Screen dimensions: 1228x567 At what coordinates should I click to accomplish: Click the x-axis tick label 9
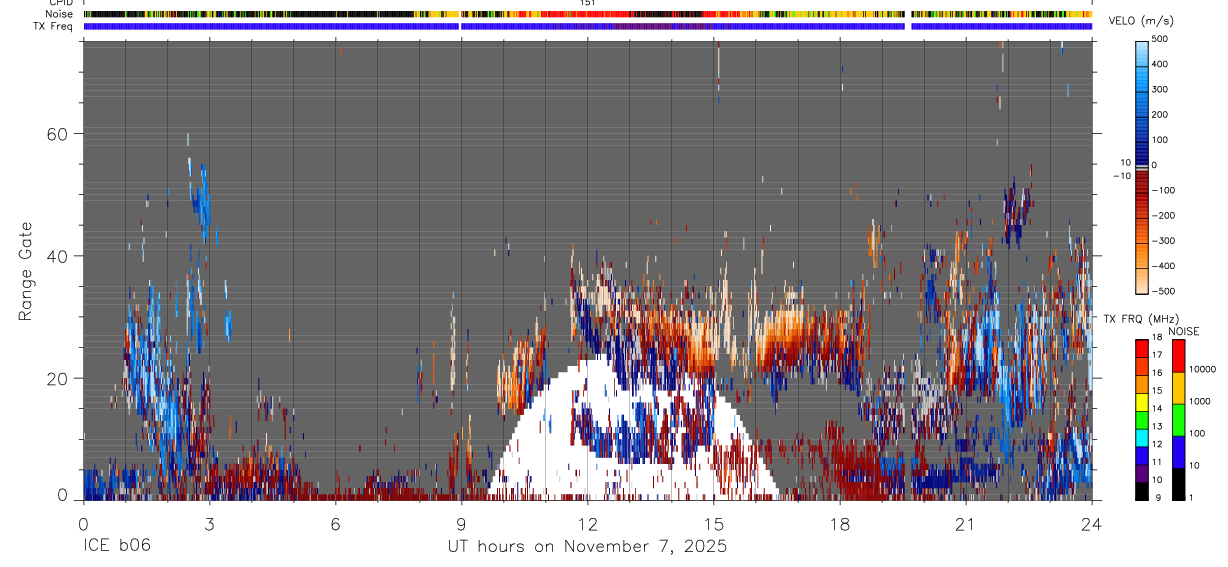(461, 524)
